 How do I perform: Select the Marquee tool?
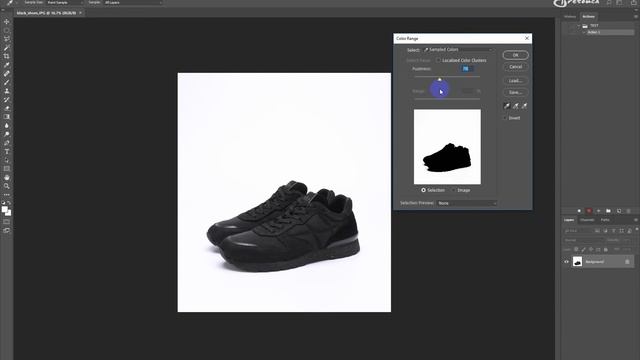[x=7, y=30]
